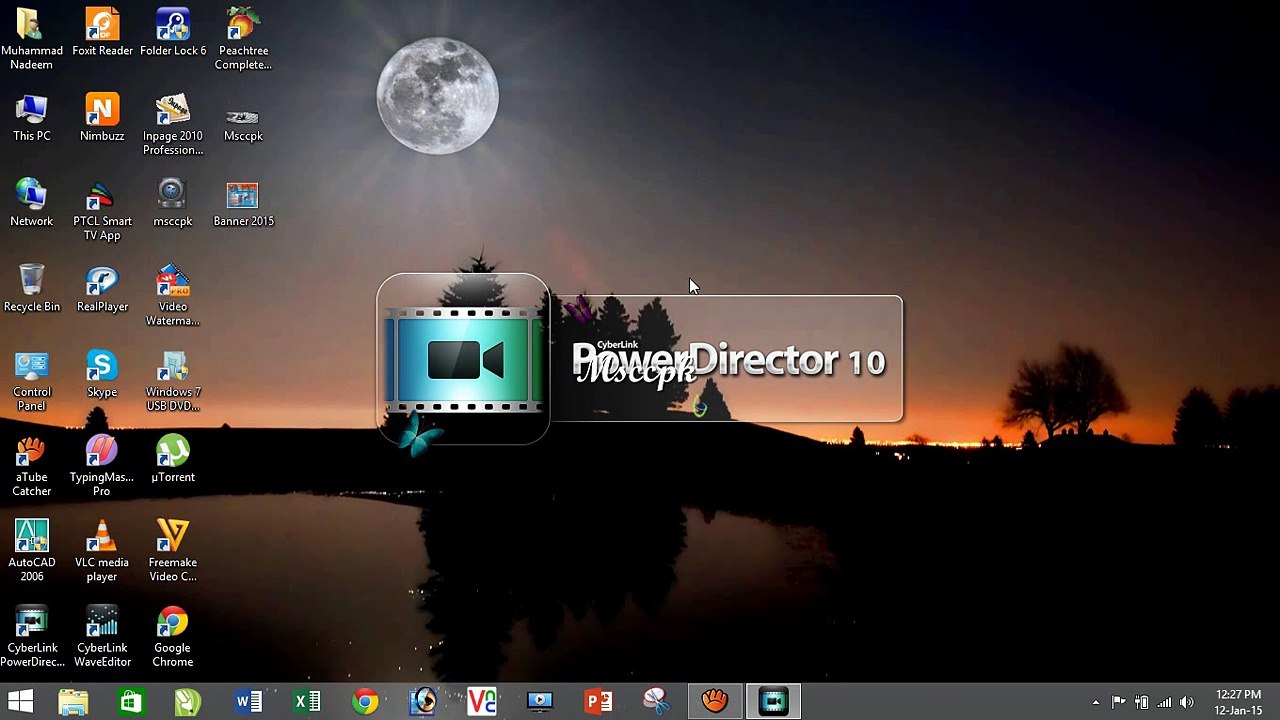1280x720 pixels.
Task: Open network signal tray icon
Action: (1164, 702)
